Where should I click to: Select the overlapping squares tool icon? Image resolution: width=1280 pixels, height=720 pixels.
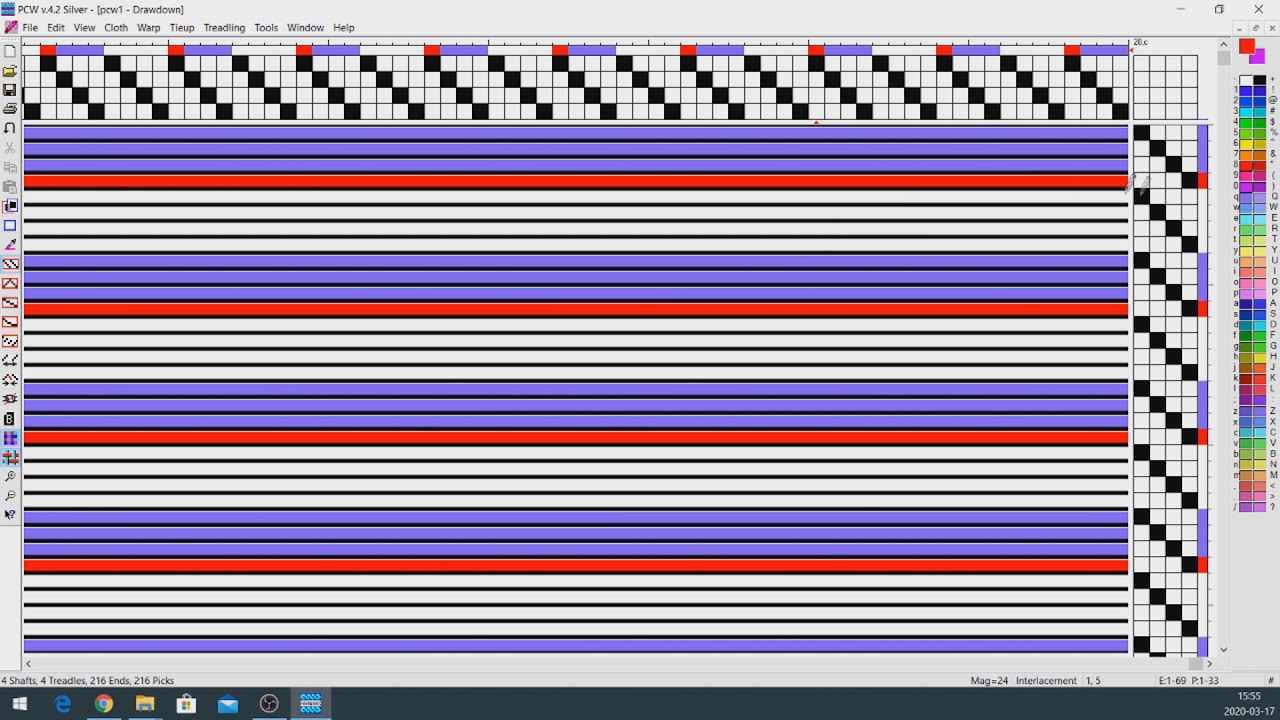pyautogui.click(x=10, y=206)
